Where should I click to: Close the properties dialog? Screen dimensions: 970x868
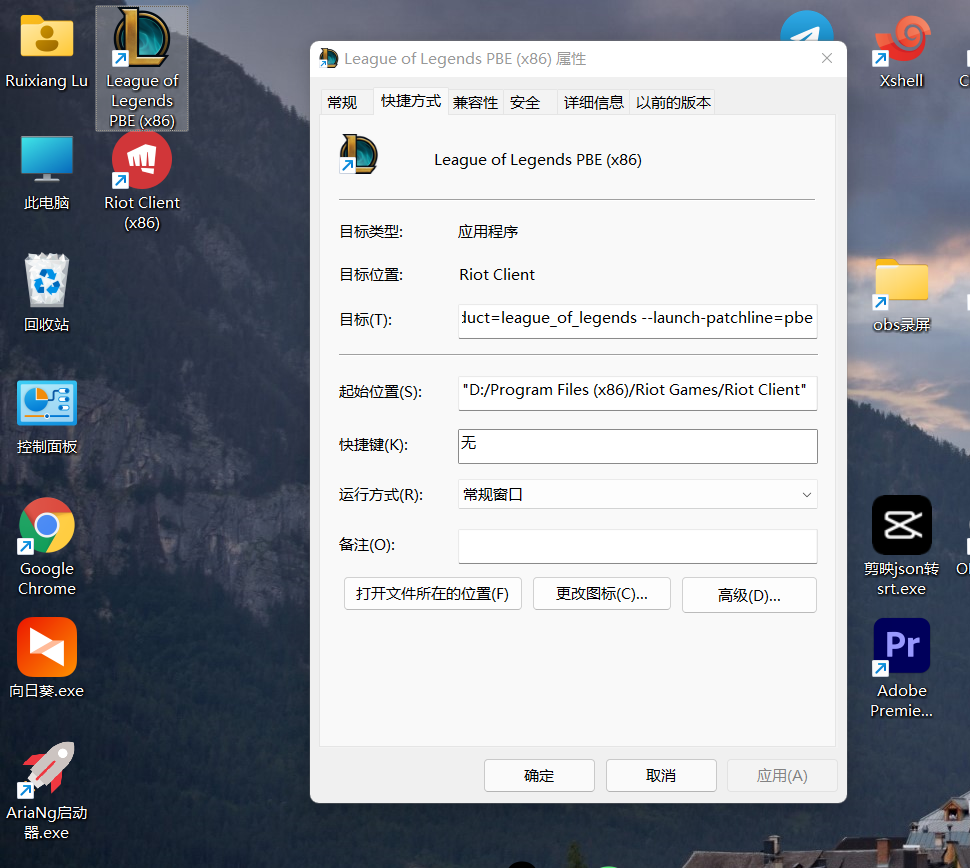tap(826, 58)
